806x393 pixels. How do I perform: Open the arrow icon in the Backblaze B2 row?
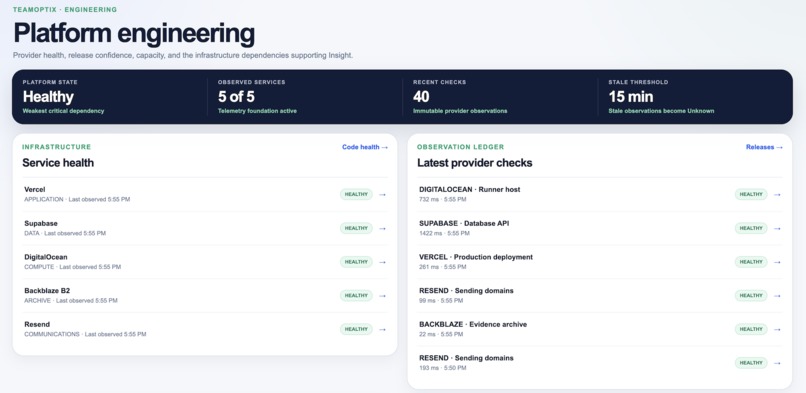(382, 295)
